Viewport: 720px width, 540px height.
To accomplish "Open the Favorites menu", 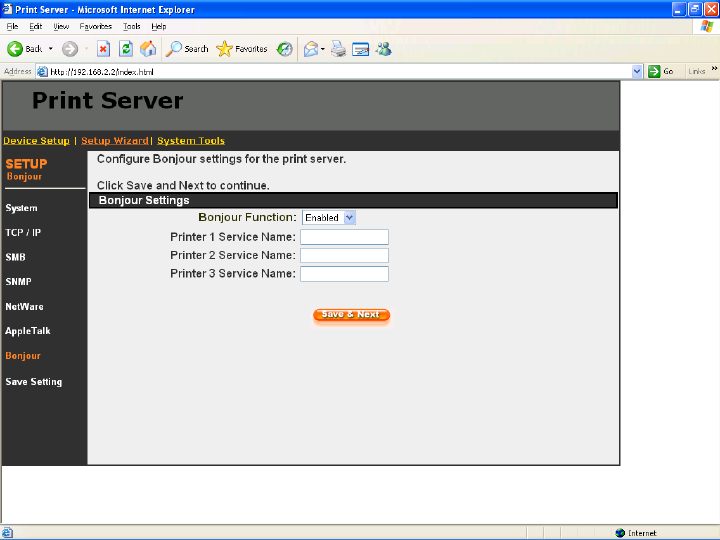I will 96,26.
